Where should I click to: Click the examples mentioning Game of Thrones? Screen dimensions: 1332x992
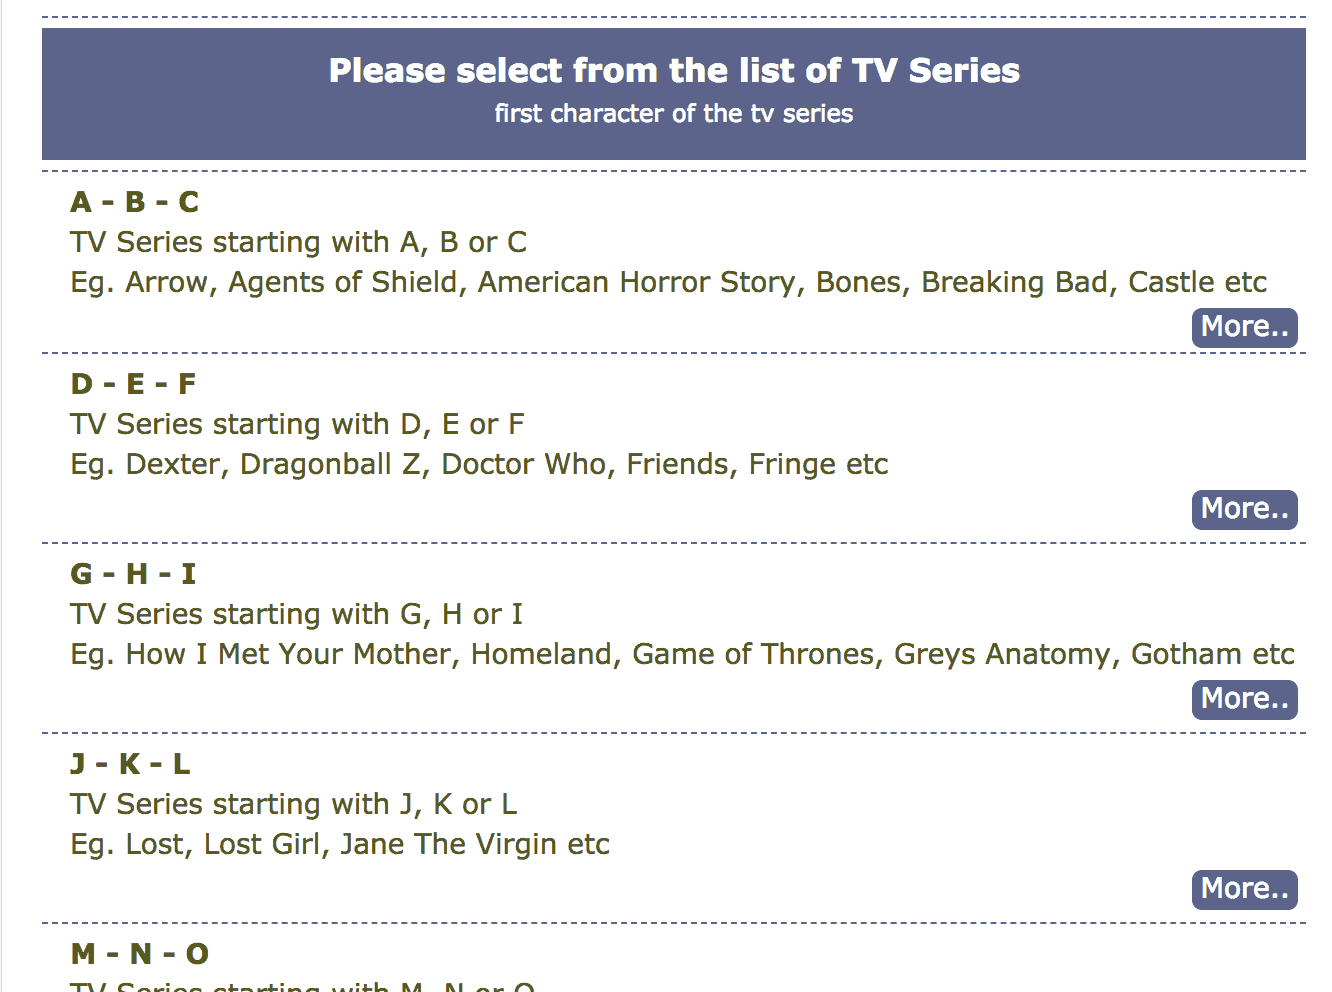click(682, 654)
